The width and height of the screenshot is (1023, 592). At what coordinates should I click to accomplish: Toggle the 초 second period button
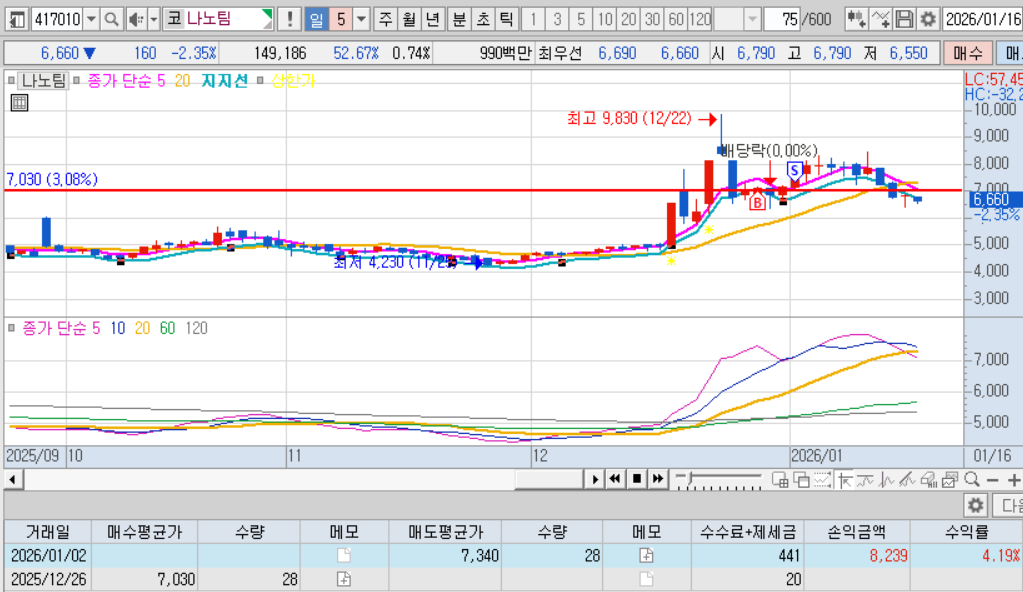pos(483,20)
